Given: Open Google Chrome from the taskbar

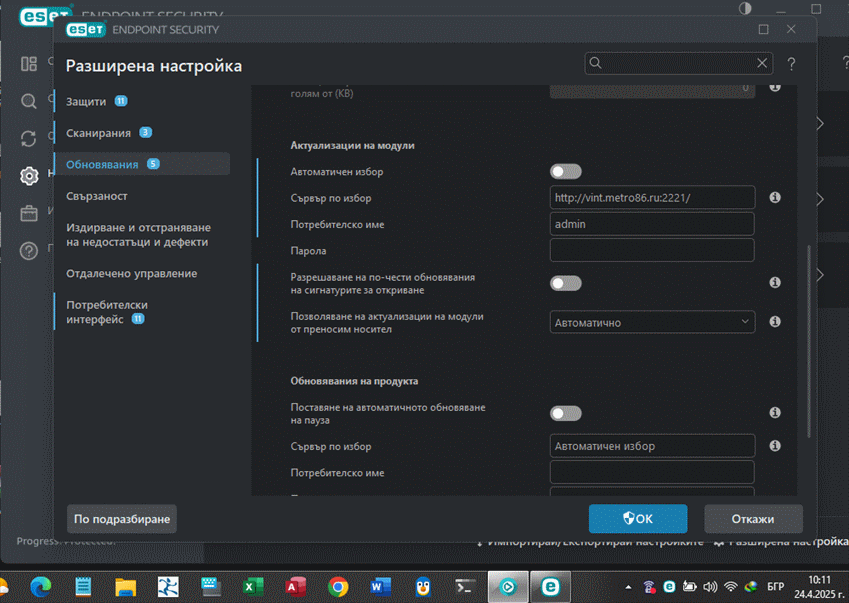Looking at the screenshot, I should [x=338, y=587].
